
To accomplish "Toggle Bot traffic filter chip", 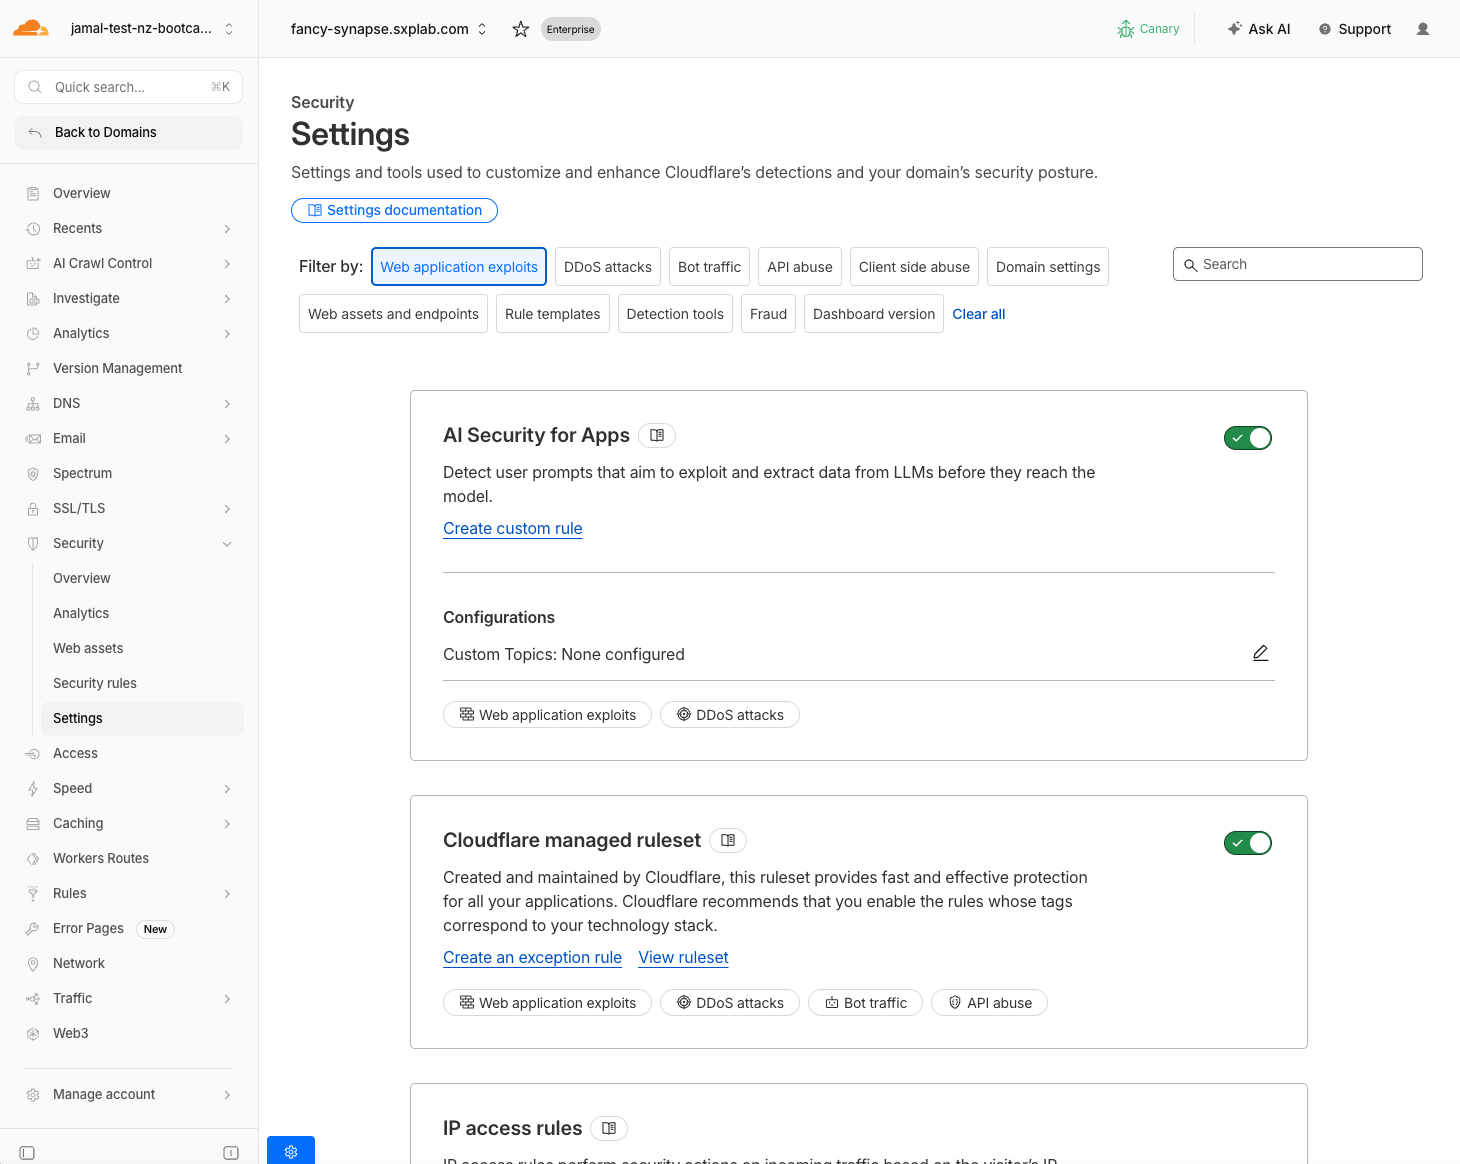I will tap(710, 267).
